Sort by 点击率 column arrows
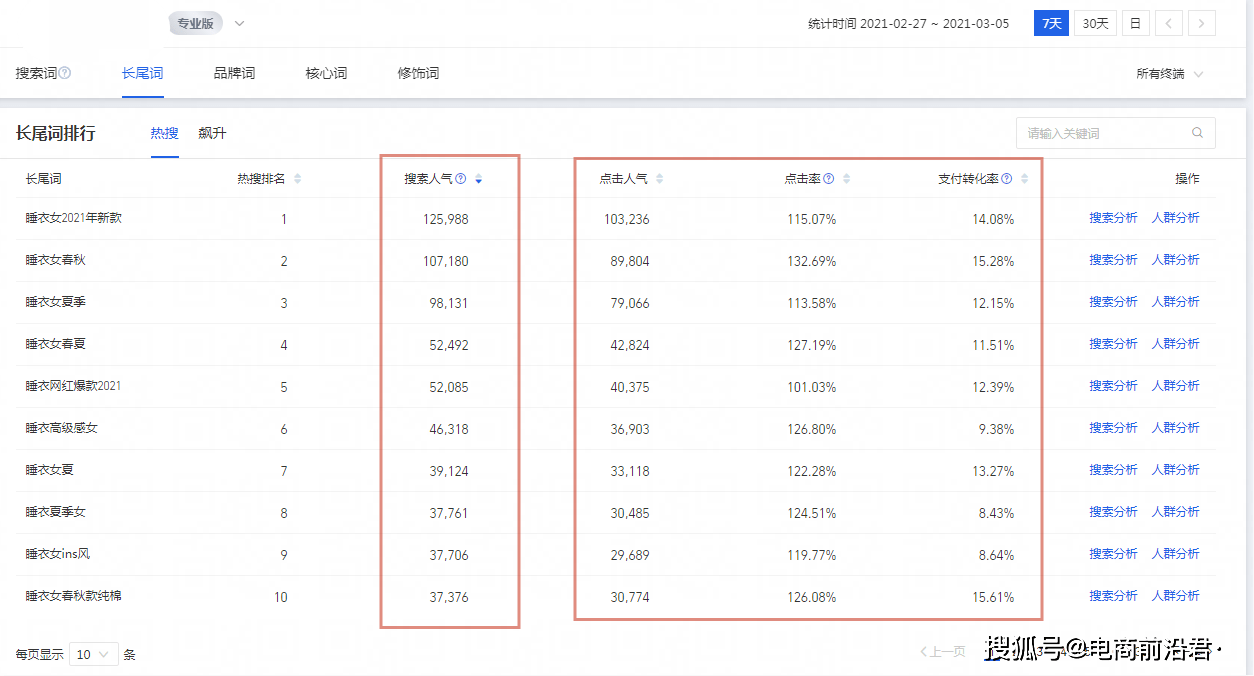This screenshot has width=1254, height=676. tap(847, 179)
